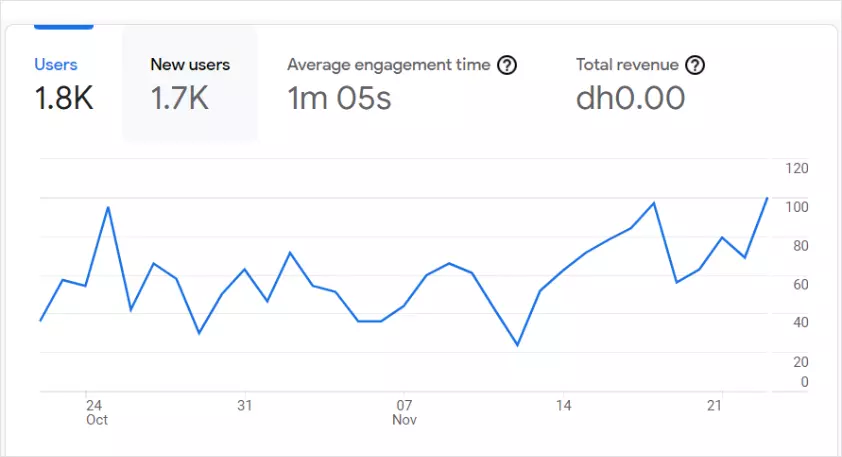Screen dimensions: 842x457
Task: Click the 1.8K users value
Action: point(64,98)
